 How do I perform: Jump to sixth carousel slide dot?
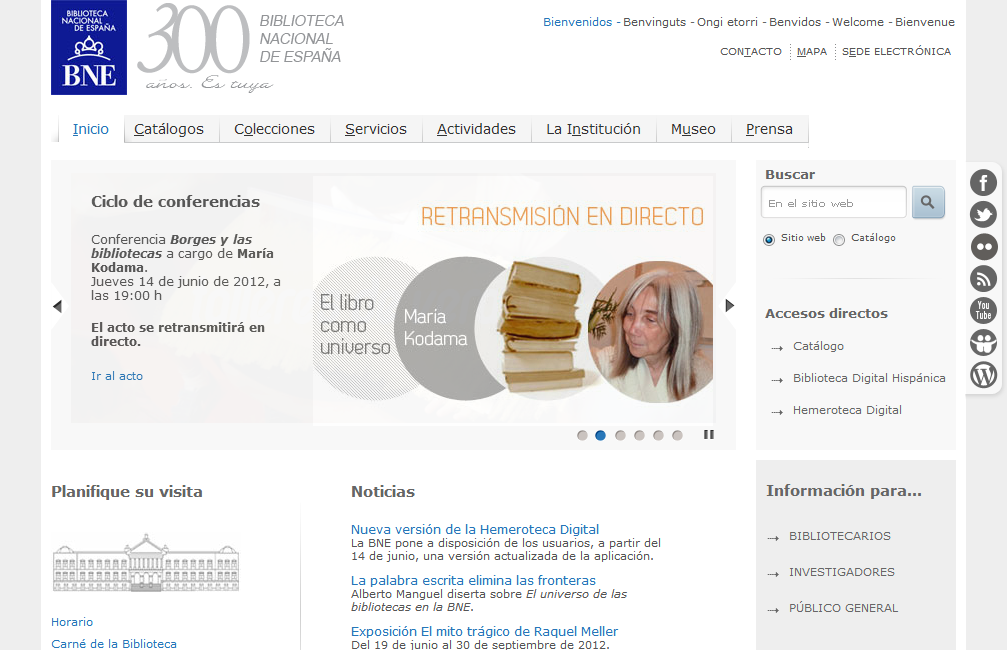677,435
